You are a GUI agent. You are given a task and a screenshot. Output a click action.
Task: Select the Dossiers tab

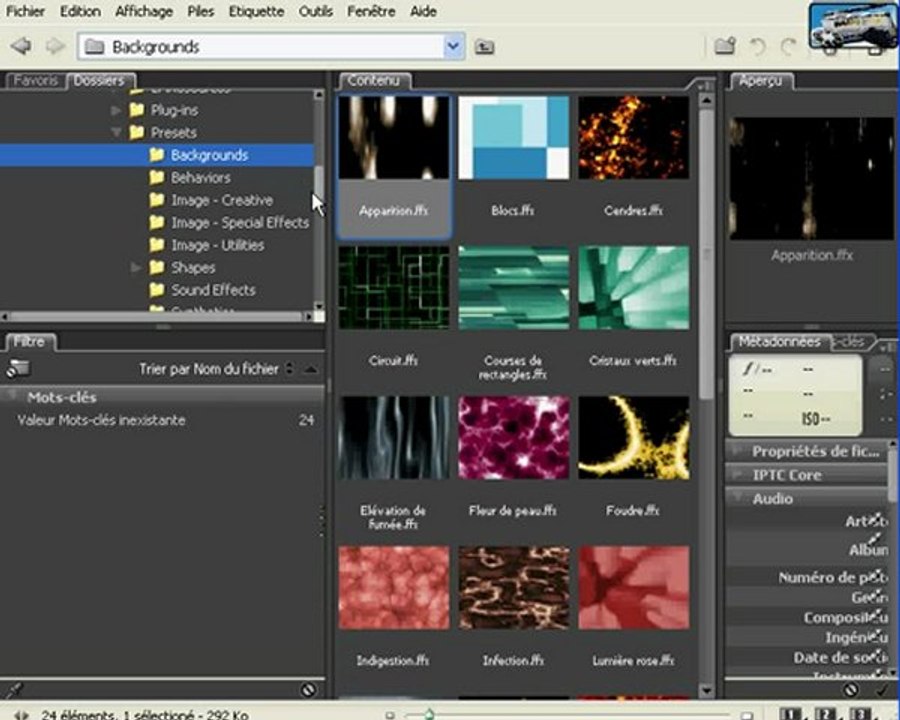tap(100, 80)
